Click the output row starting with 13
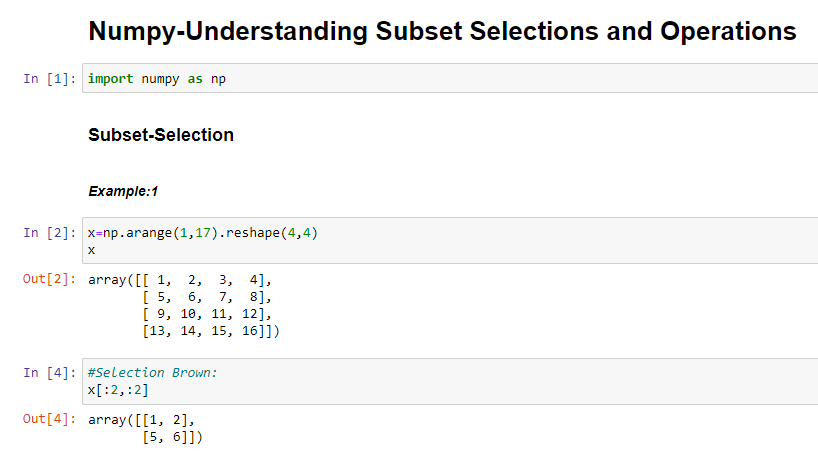This screenshot has width=818, height=458. (x=211, y=331)
